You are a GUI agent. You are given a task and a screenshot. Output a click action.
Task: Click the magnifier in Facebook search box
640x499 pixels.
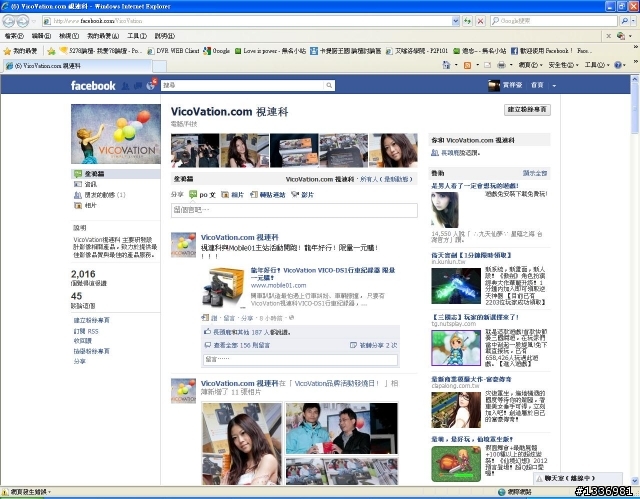(329, 85)
